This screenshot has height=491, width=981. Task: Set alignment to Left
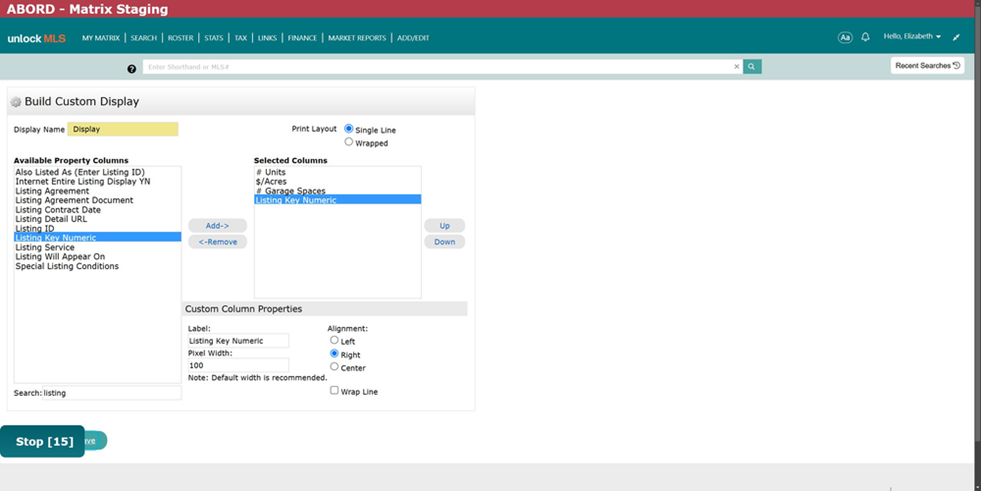click(x=334, y=340)
